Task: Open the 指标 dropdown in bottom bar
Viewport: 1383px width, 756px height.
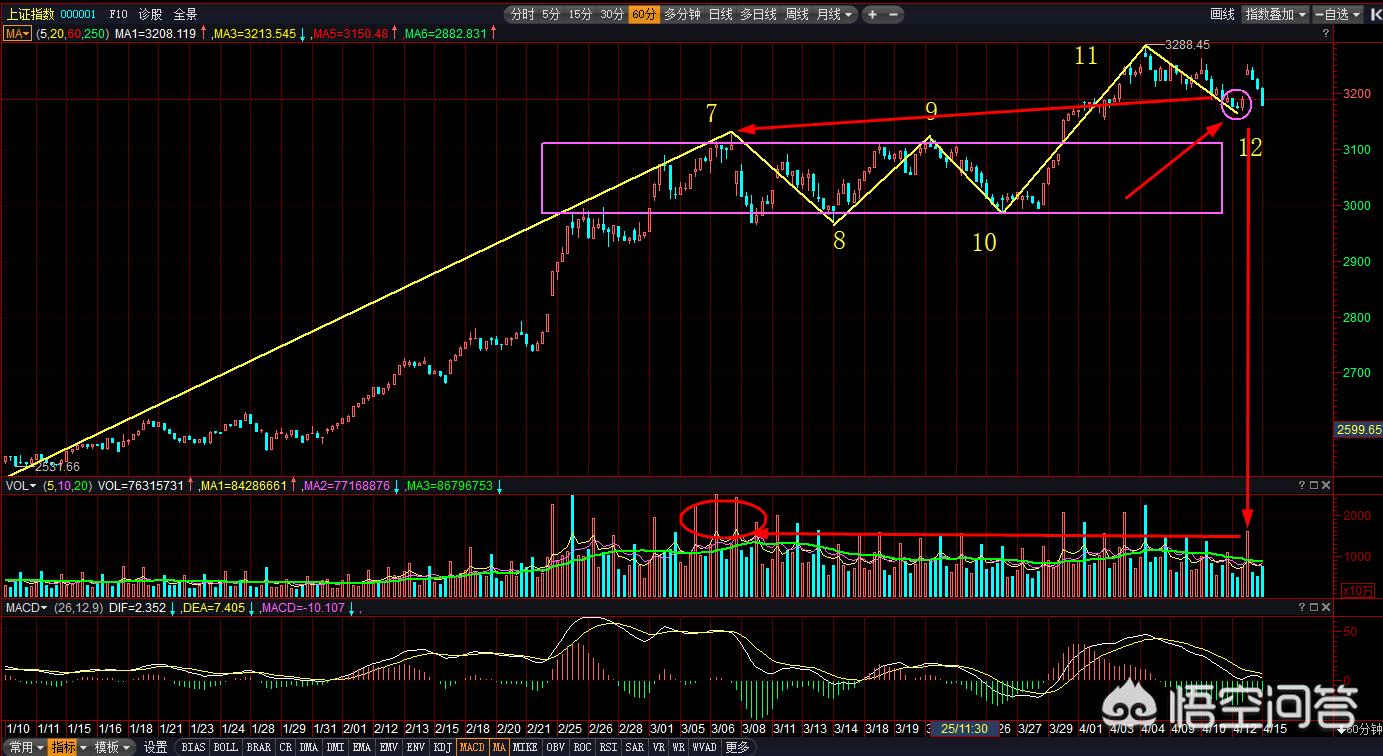Action: 68,747
